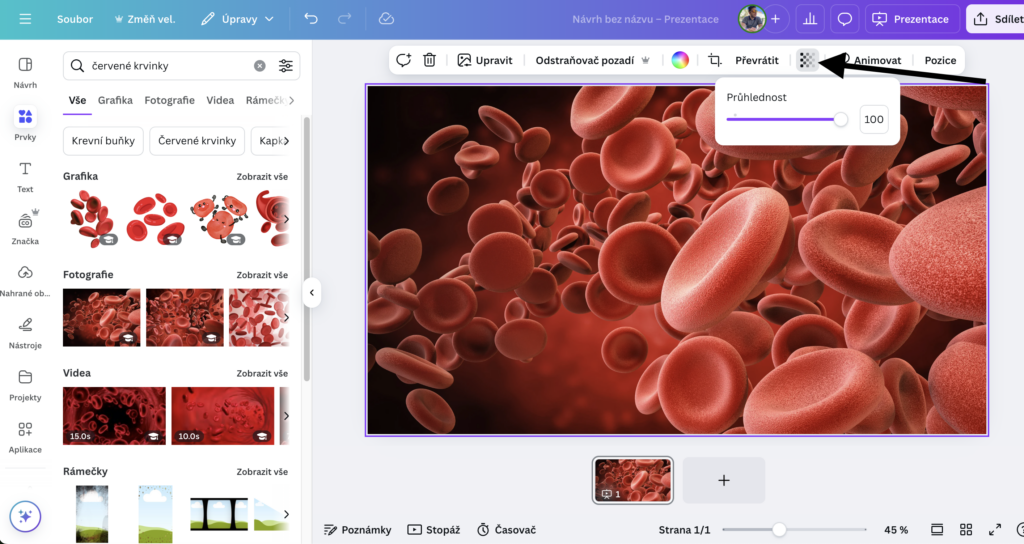1024x544 pixels.
Task: Open the Značka brand panel
Action: click(x=25, y=229)
